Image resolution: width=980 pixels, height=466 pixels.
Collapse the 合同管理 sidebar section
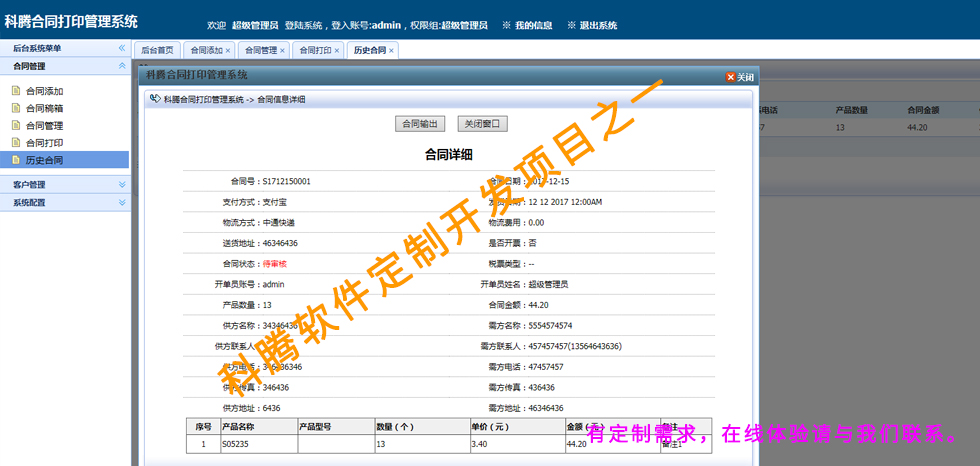[122, 66]
